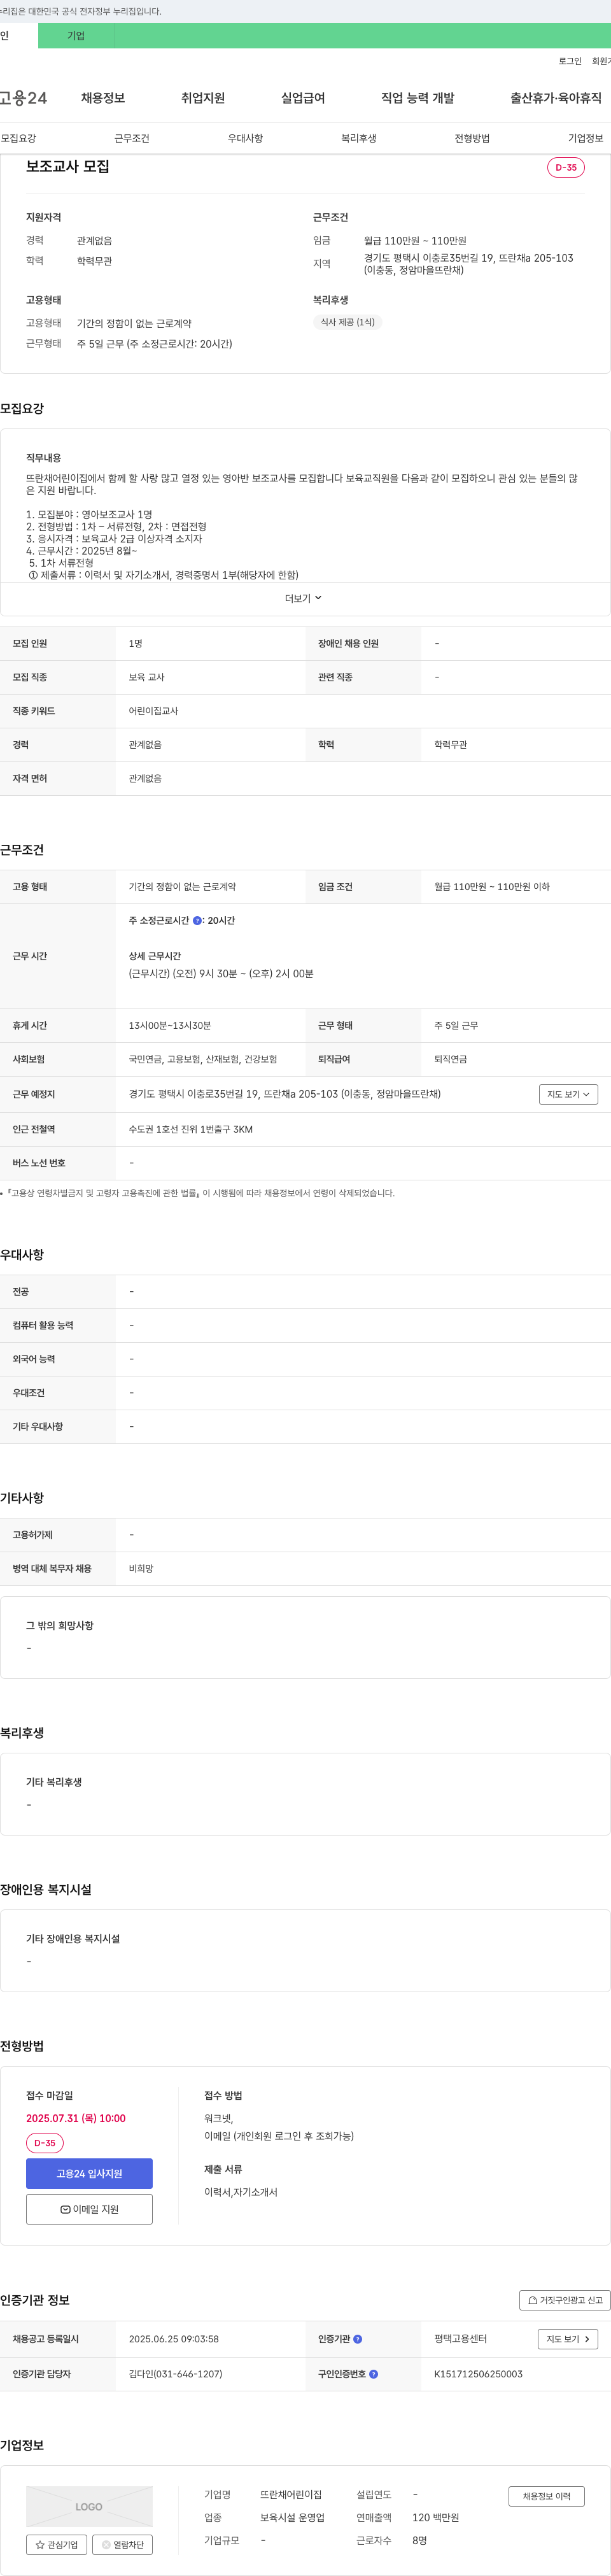
Task: Click the company LOGO placeholder image
Action: pyautogui.click(x=89, y=2506)
